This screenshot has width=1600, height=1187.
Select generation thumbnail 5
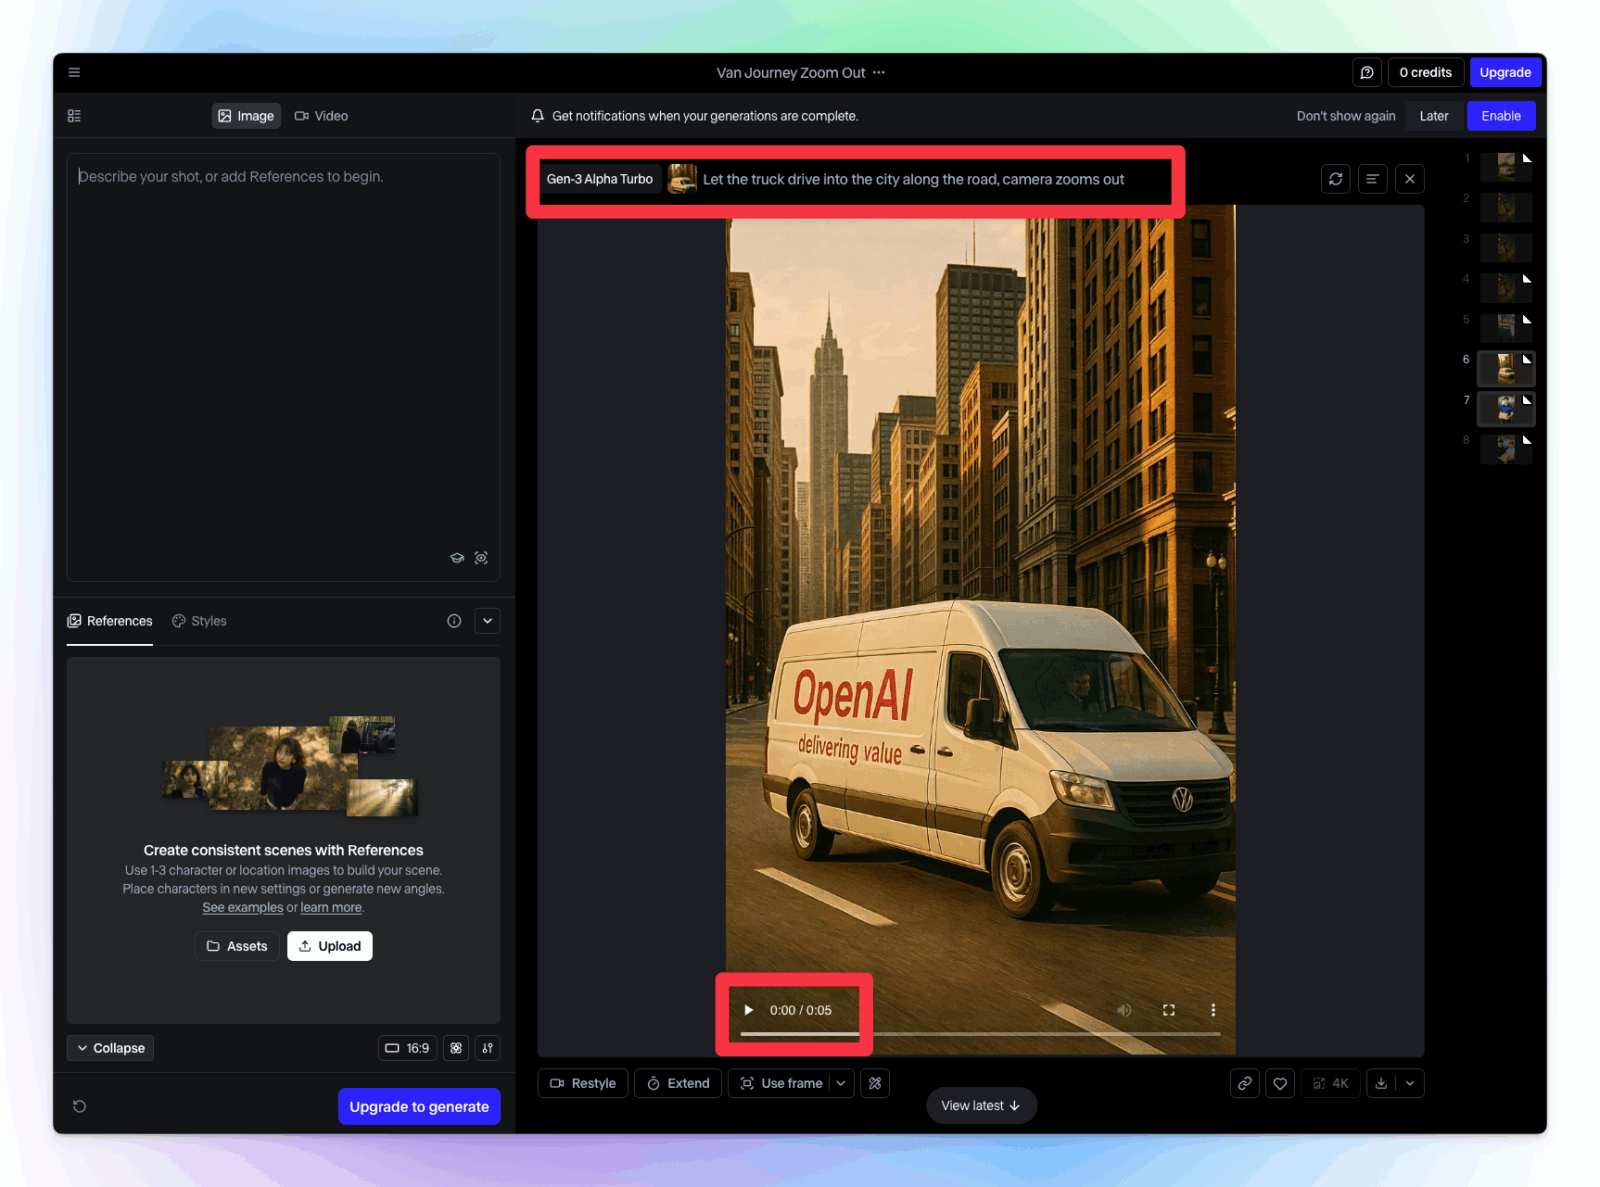[x=1506, y=327]
